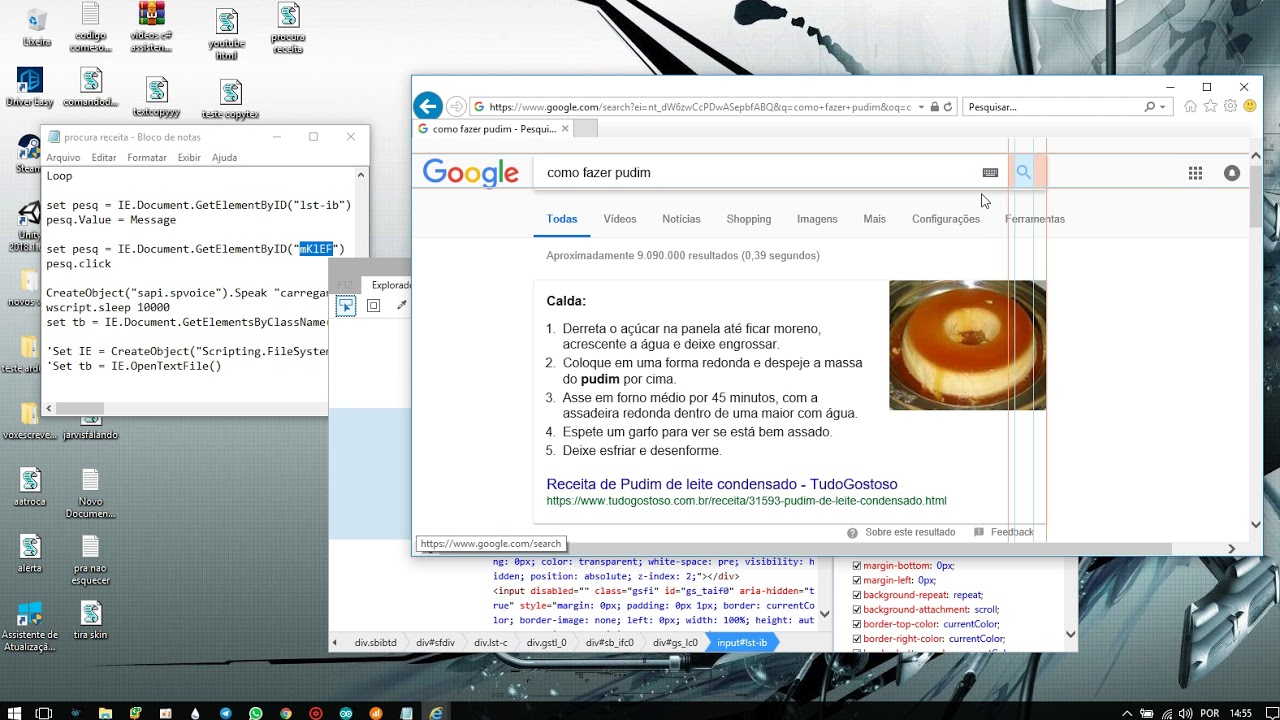Open IE Home page icon

(1190, 106)
